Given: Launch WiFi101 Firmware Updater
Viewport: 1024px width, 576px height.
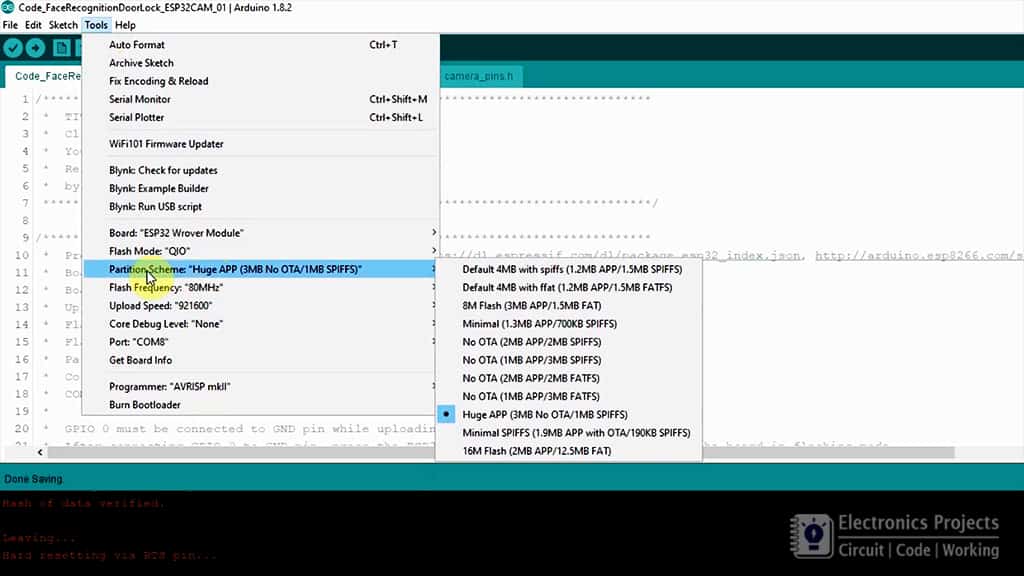Looking at the screenshot, I should [261, 144].
